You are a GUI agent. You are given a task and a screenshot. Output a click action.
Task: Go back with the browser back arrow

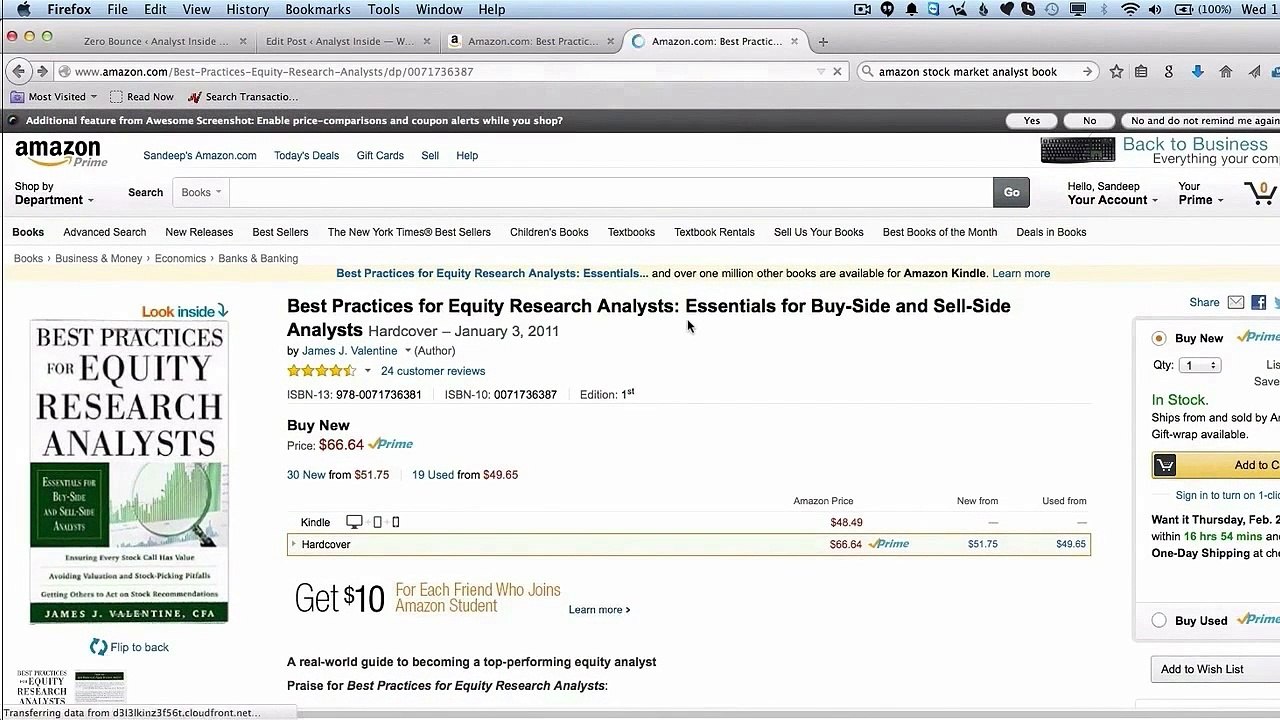[18, 72]
